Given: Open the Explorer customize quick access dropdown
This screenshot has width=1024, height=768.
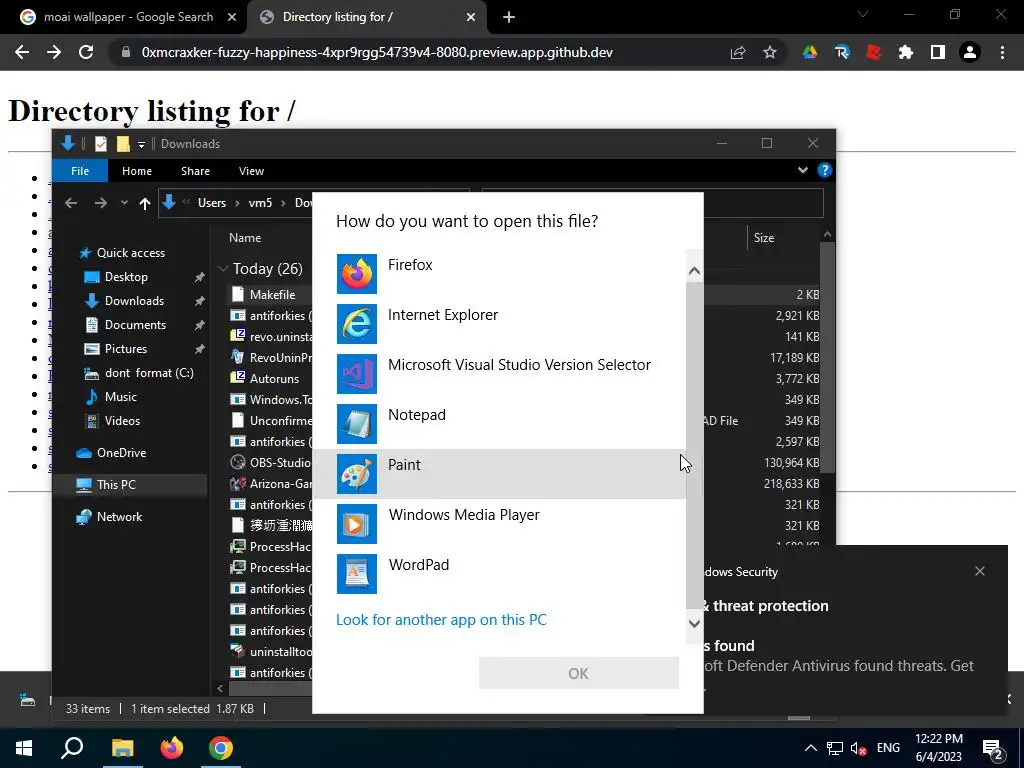Looking at the screenshot, I should 141,144.
